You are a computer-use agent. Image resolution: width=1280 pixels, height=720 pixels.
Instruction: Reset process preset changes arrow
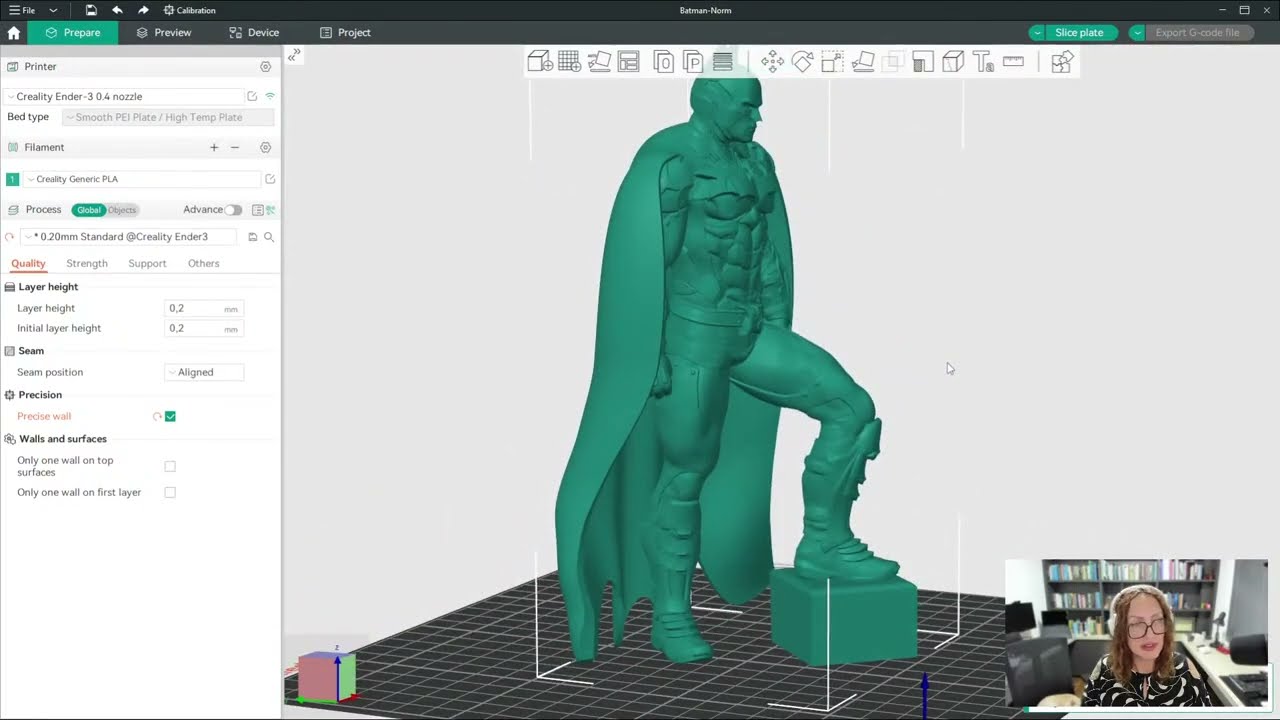pyautogui.click(x=10, y=237)
